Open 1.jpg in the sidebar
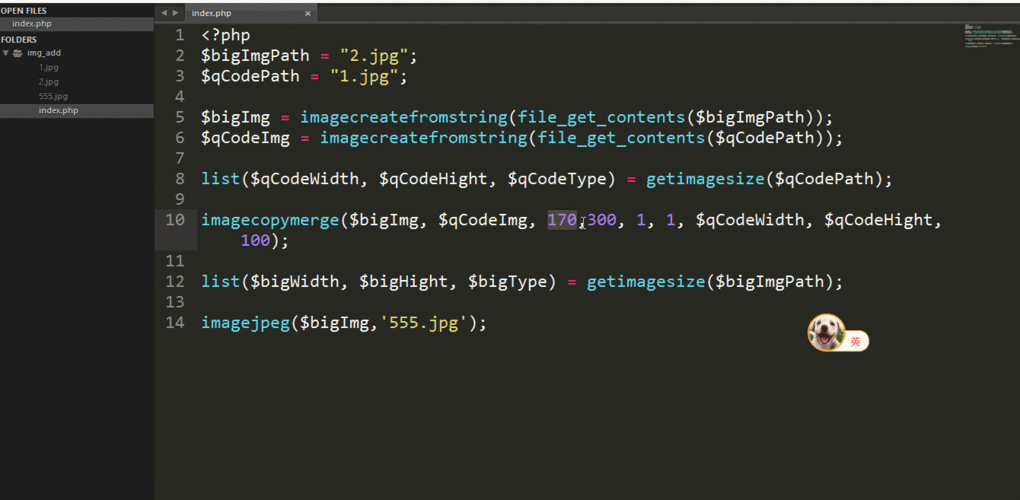 click(x=48, y=67)
